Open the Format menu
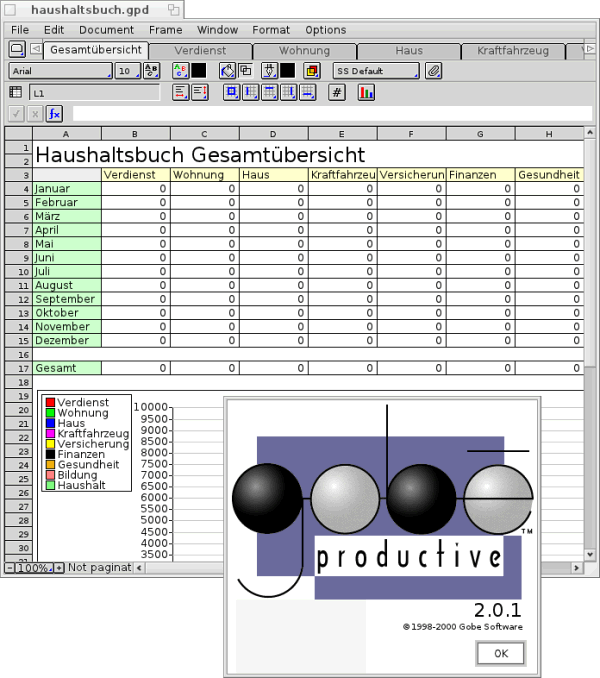This screenshot has width=600, height=678. tap(271, 30)
